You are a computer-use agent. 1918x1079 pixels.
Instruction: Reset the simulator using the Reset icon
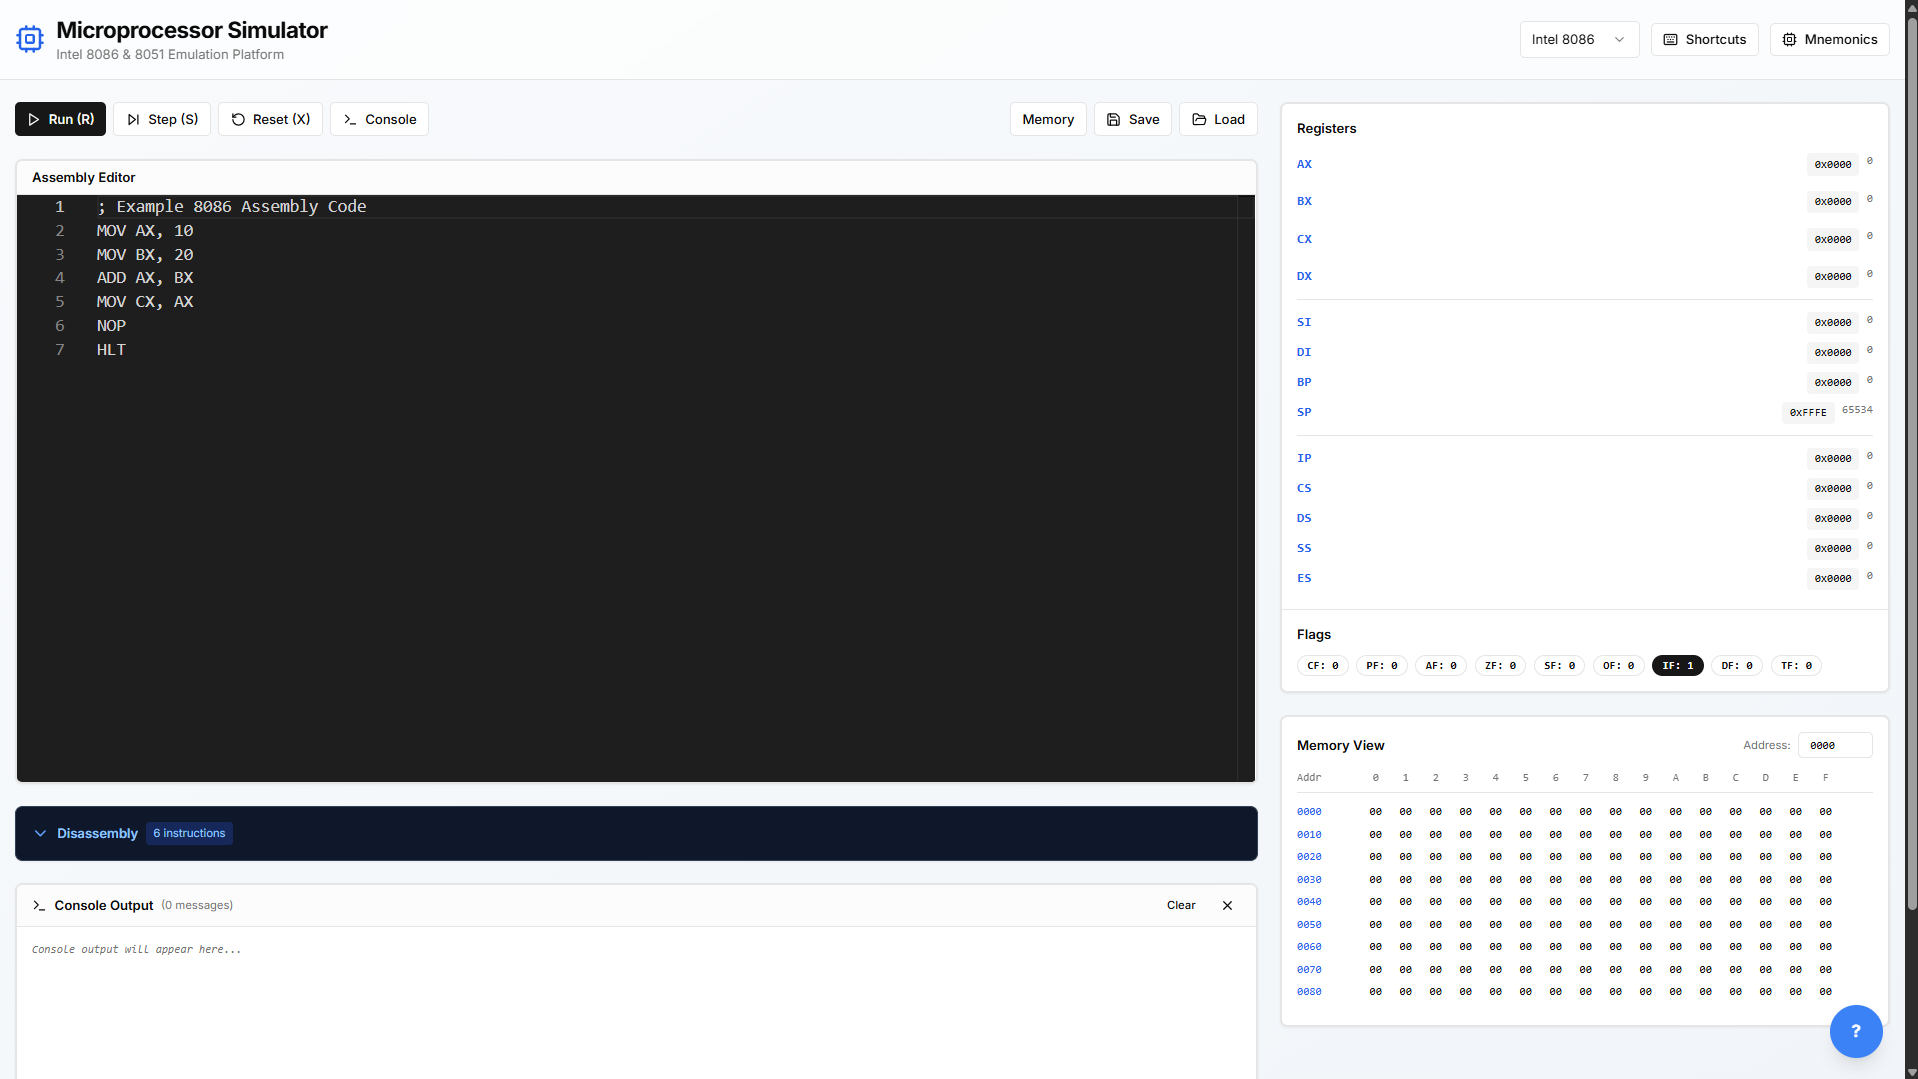click(238, 119)
